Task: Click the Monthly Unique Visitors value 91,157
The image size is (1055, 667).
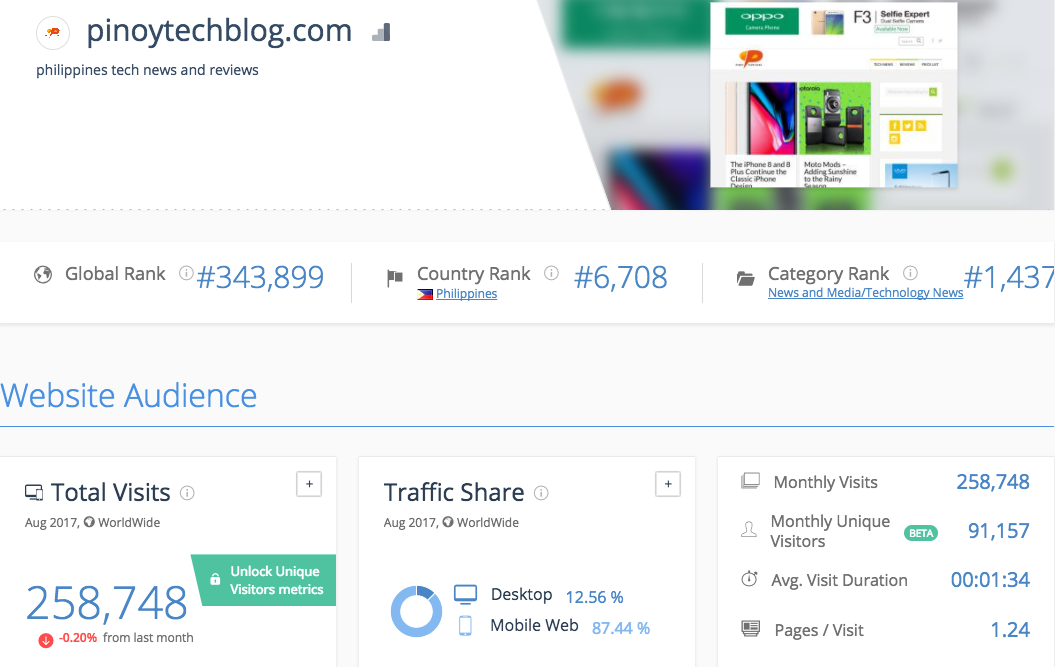Action: [x=998, y=531]
